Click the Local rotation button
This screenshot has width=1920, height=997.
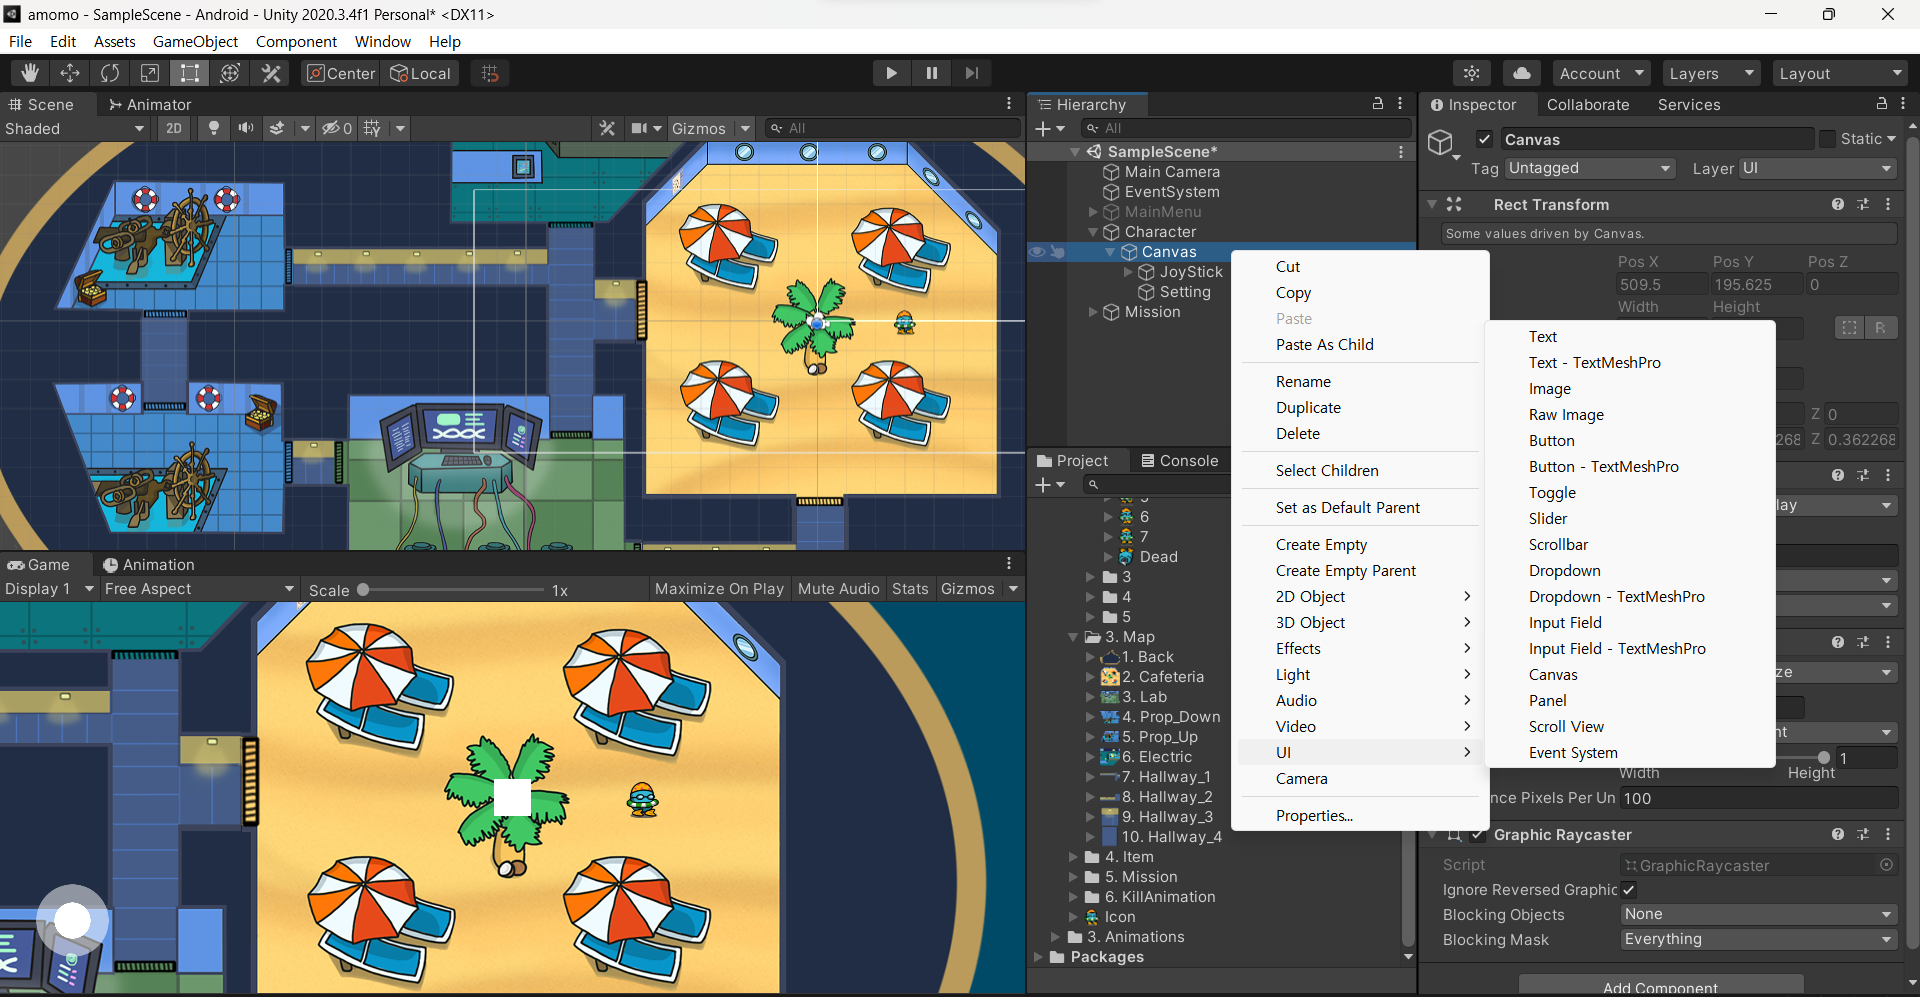[x=420, y=73]
